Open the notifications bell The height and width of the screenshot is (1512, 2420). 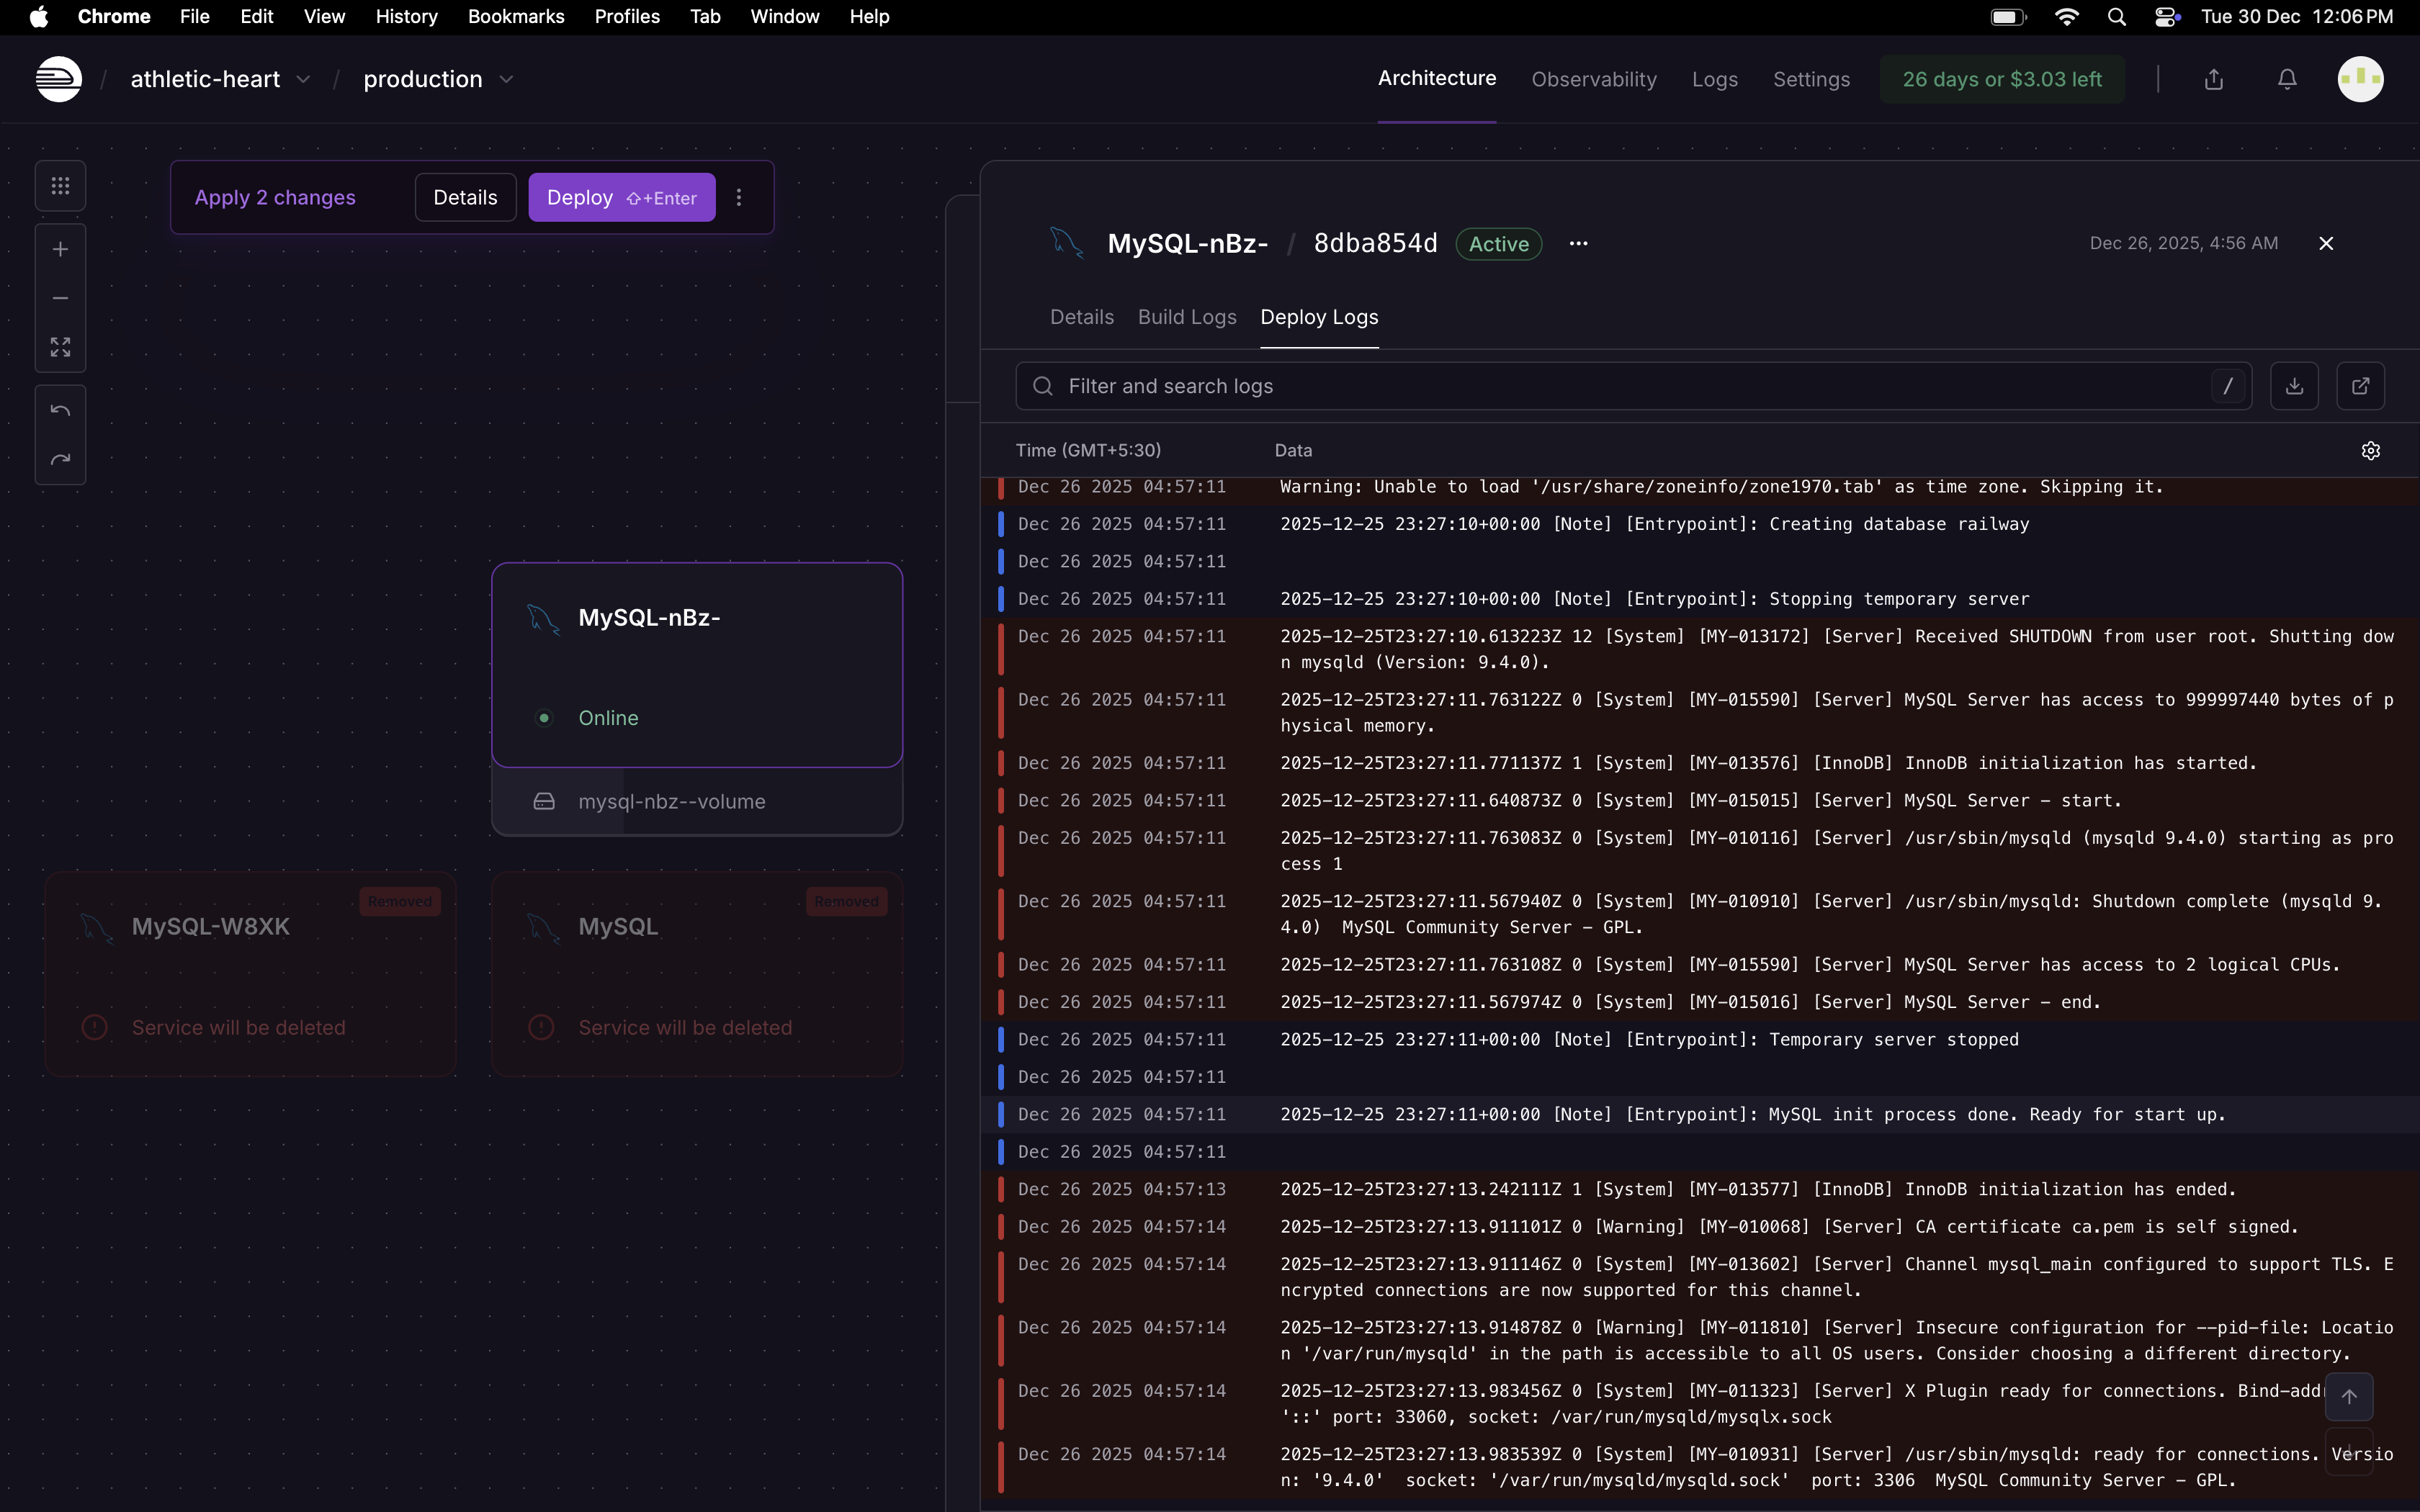pyautogui.click(x=2287, y=79)
